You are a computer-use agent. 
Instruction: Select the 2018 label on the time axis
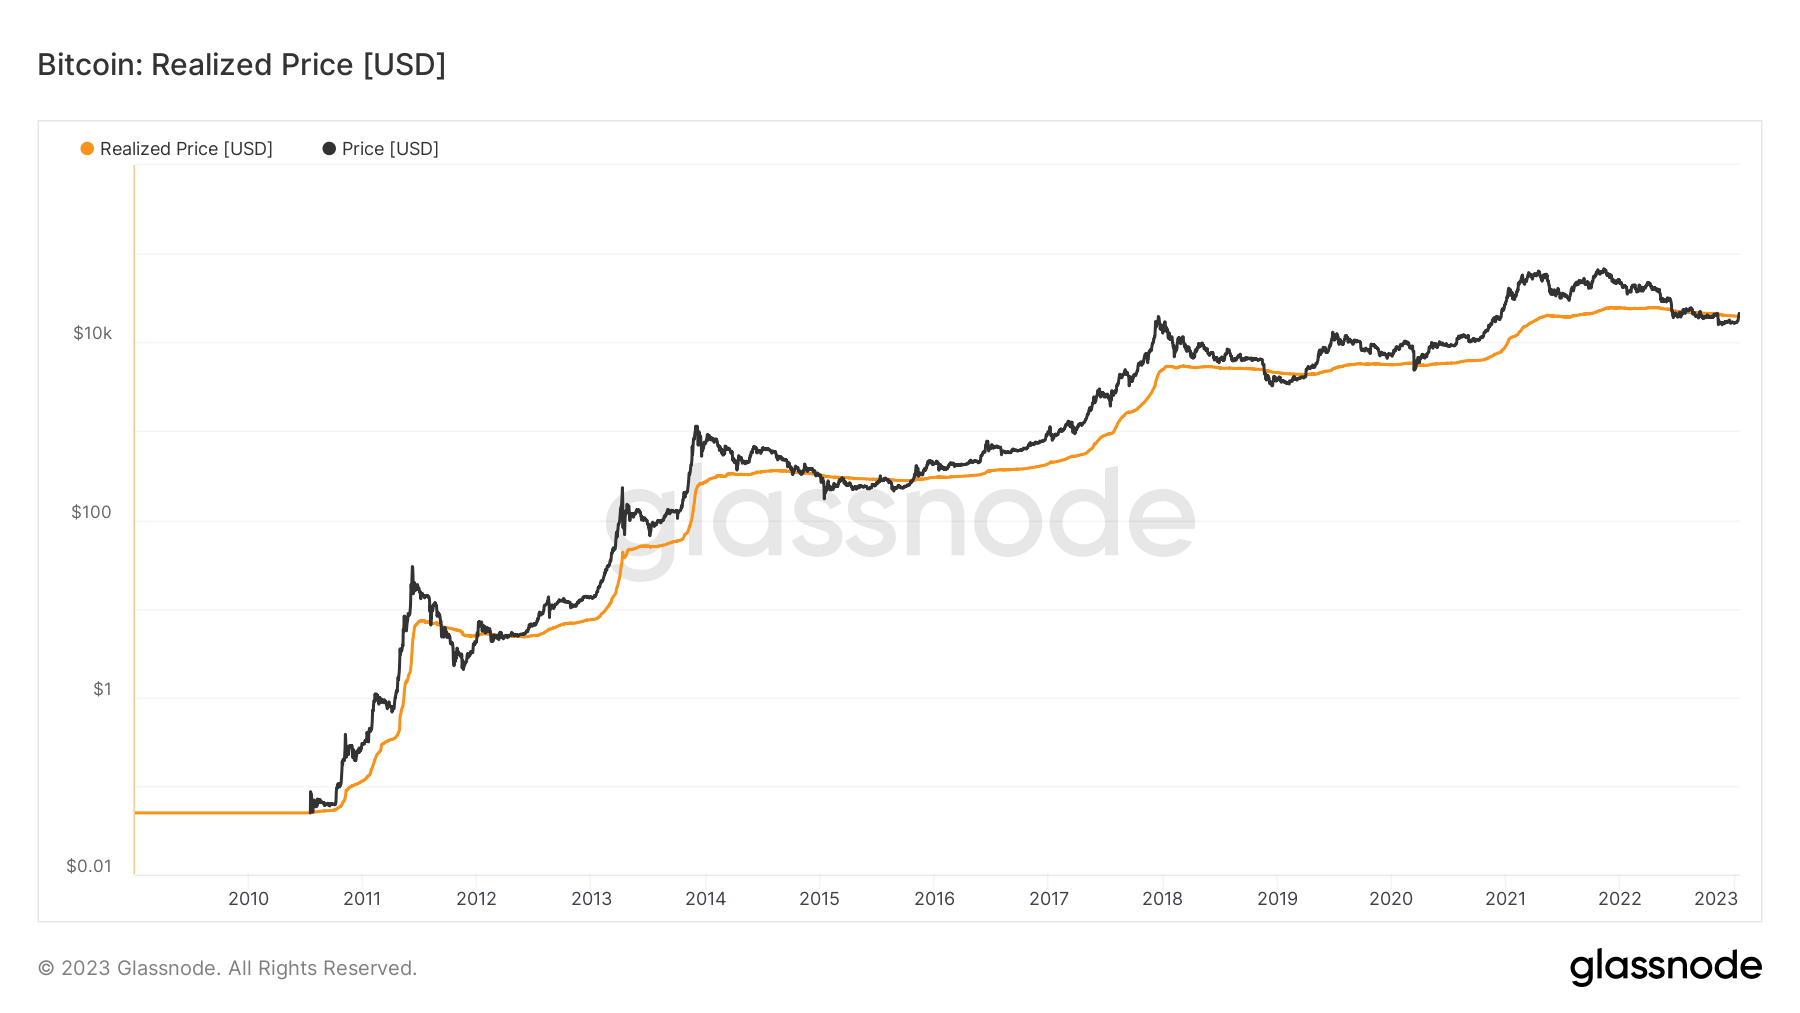coord(1162,898)
